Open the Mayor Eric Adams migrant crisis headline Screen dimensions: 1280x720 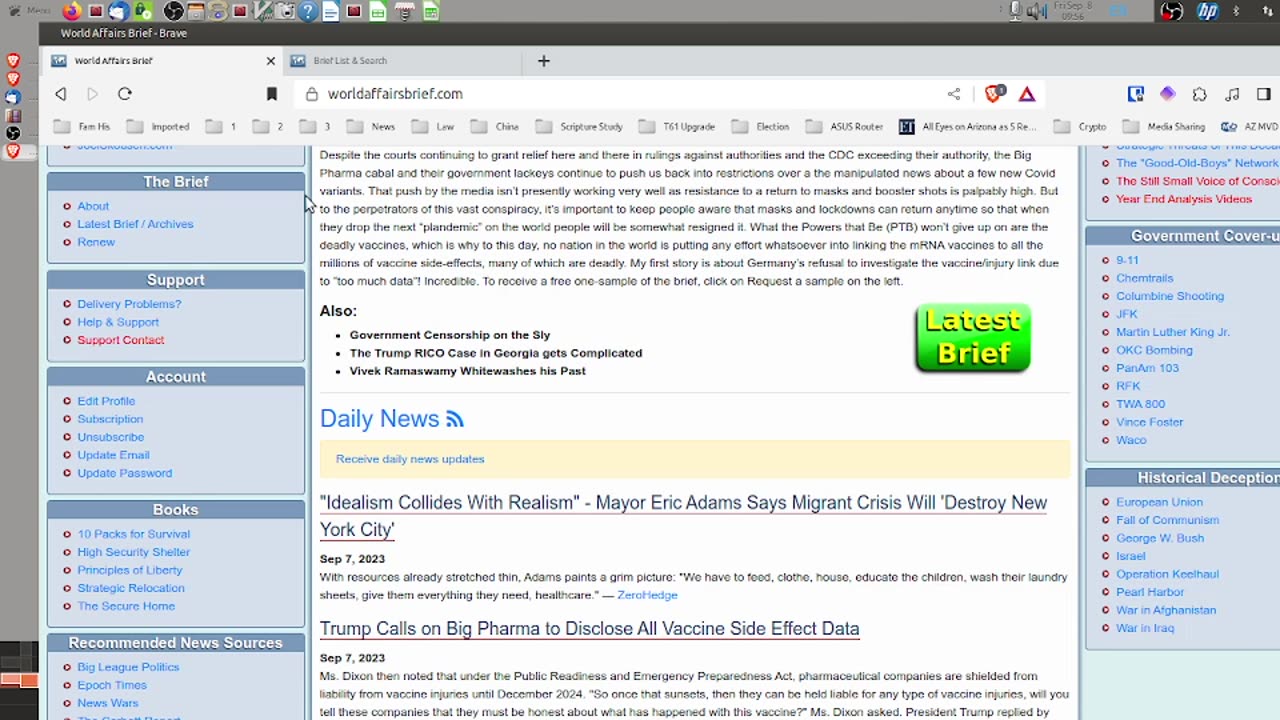click(683, 516)
